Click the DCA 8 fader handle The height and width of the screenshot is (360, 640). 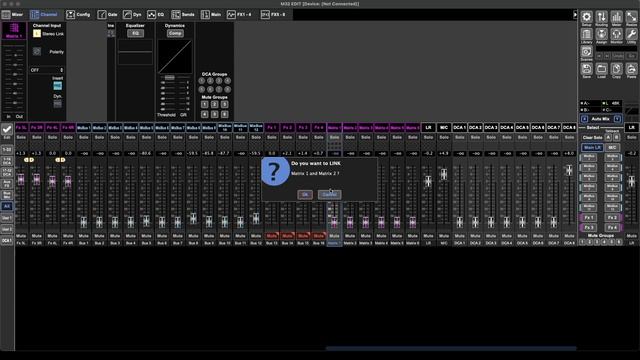569,170
